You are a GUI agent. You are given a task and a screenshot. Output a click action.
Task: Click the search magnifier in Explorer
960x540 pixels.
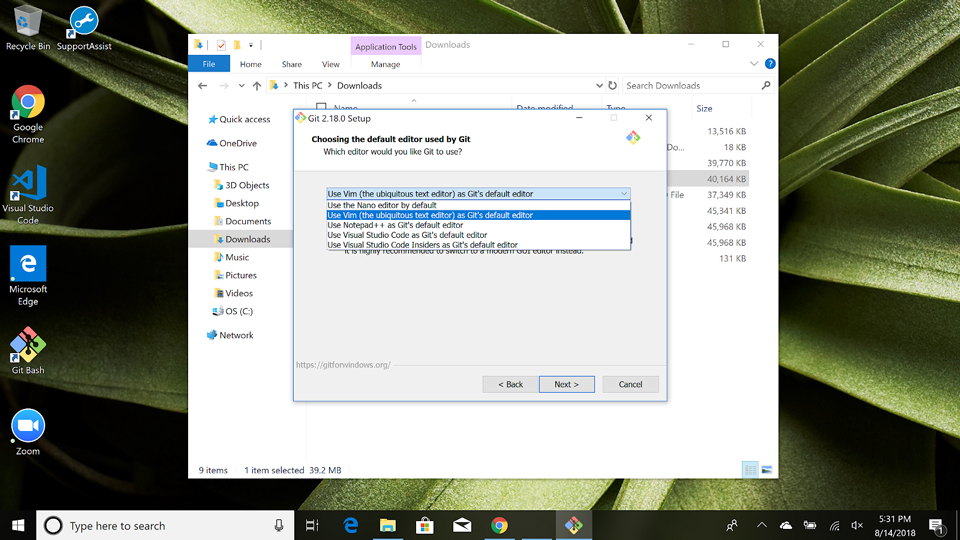click(766, 86)
